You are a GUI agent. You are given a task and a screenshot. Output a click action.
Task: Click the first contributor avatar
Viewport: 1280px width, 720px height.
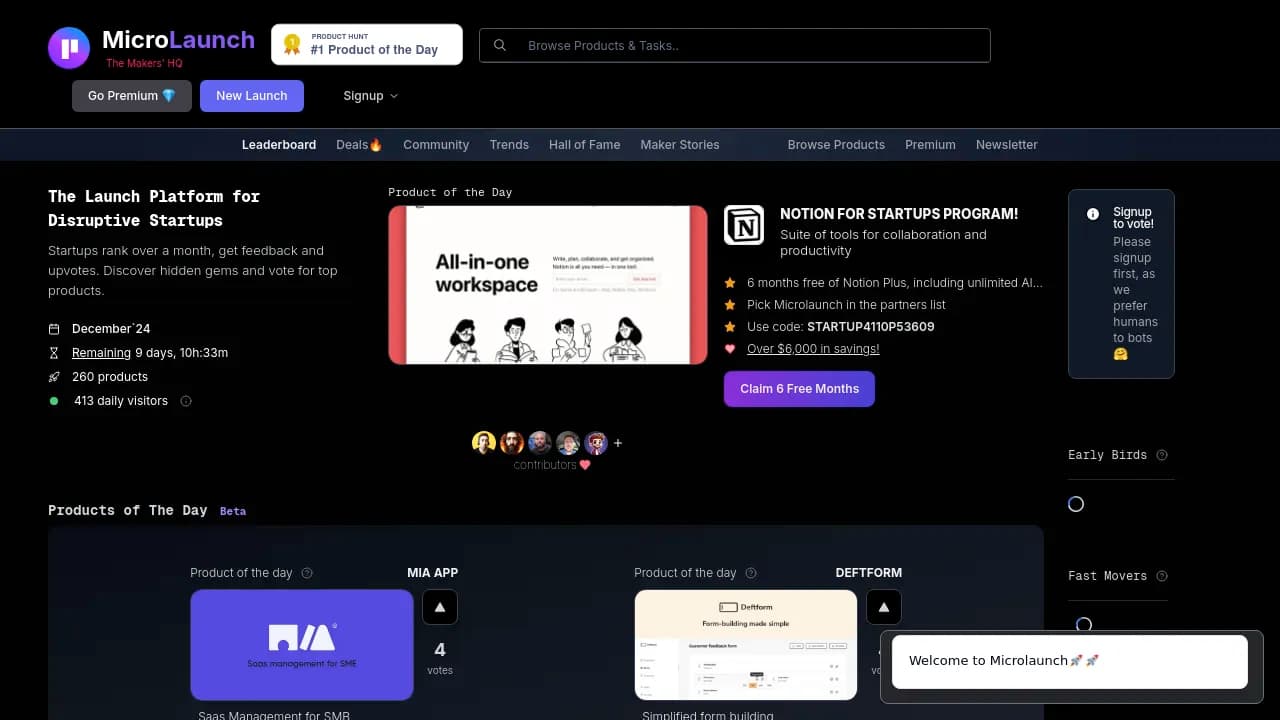click(x=484, y=443)
